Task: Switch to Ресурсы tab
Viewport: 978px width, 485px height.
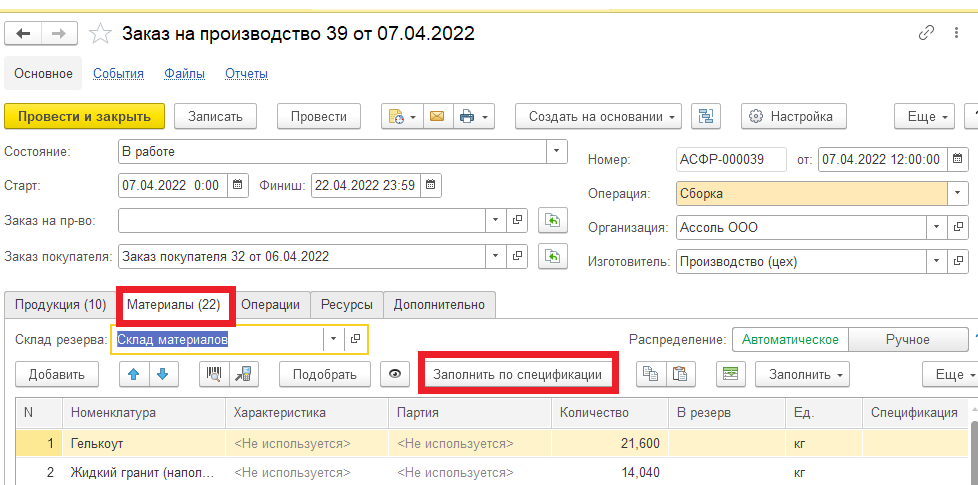Action: pos(347,305)
